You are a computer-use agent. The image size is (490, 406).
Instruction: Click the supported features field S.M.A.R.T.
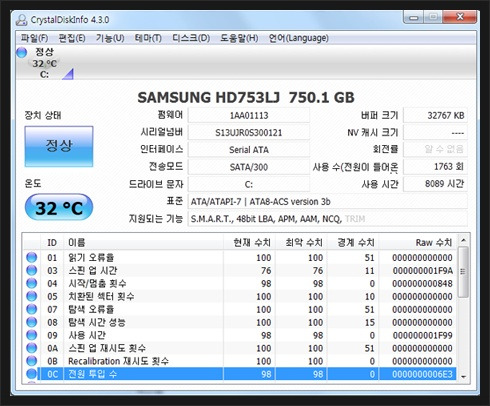click(x=328, y=219)
